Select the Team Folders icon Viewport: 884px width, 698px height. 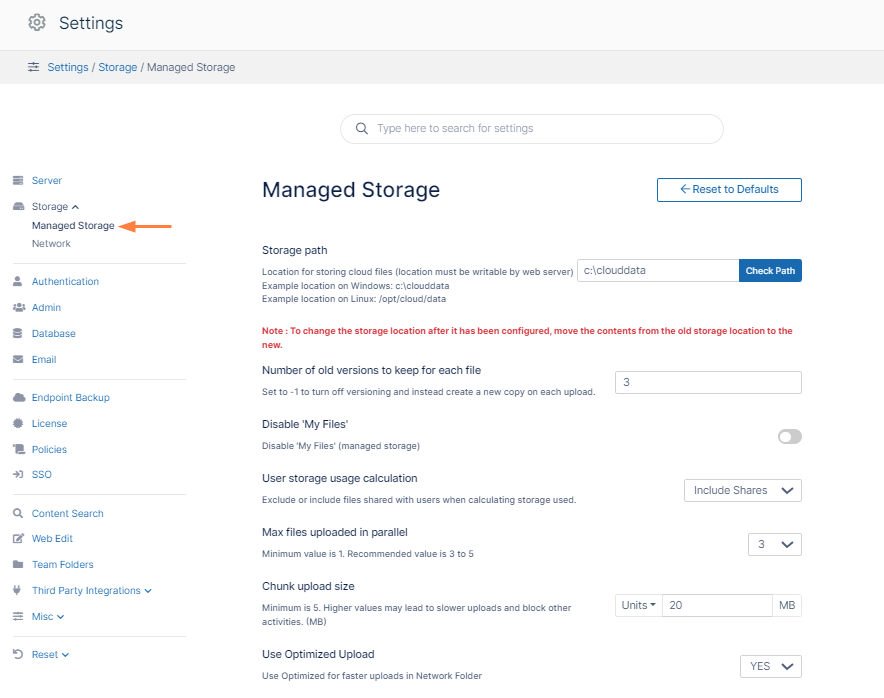click(20, 564)
